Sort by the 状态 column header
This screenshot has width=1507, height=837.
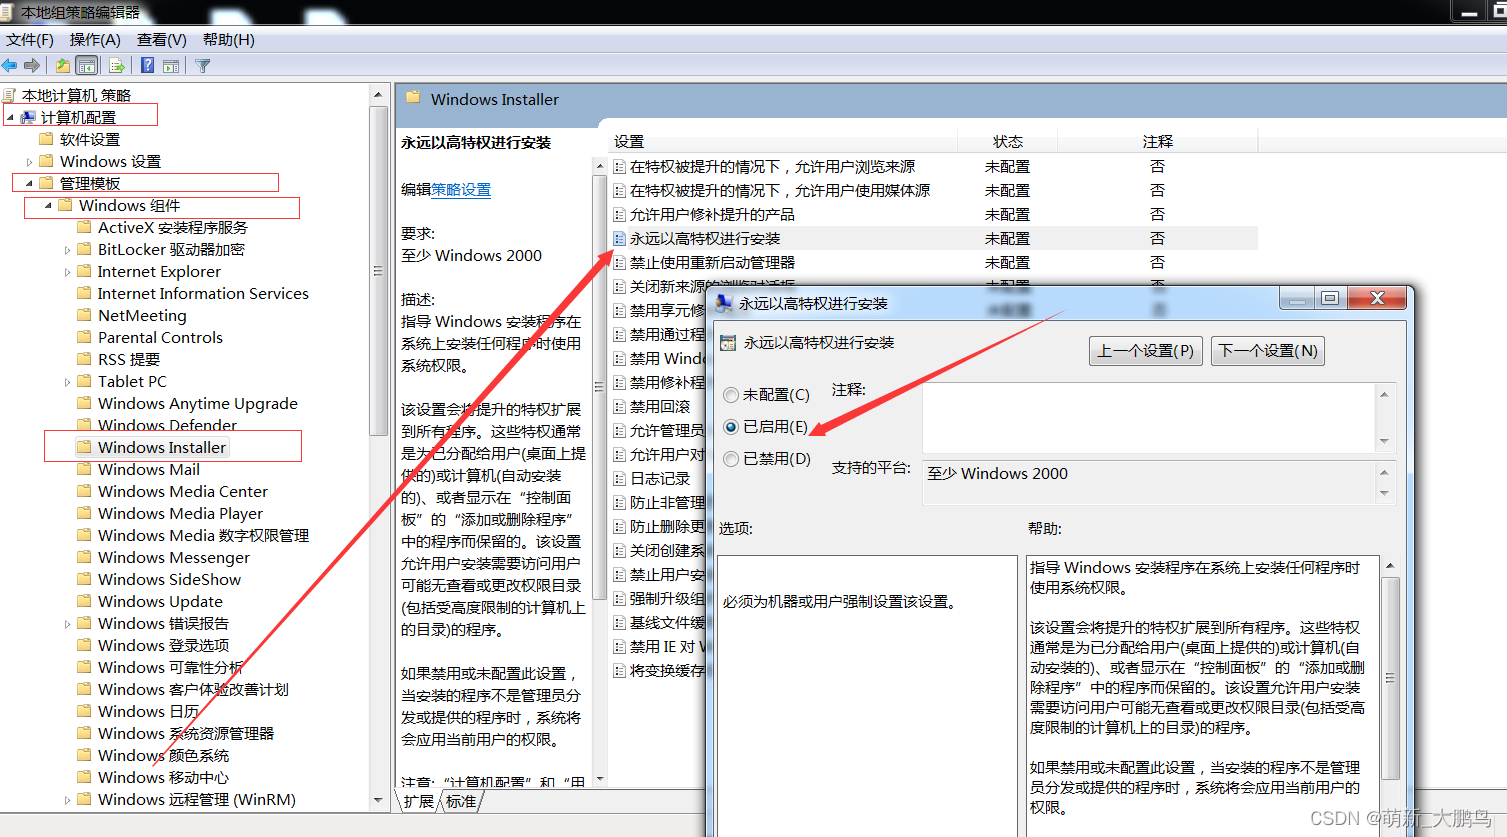pos(1008,142)
